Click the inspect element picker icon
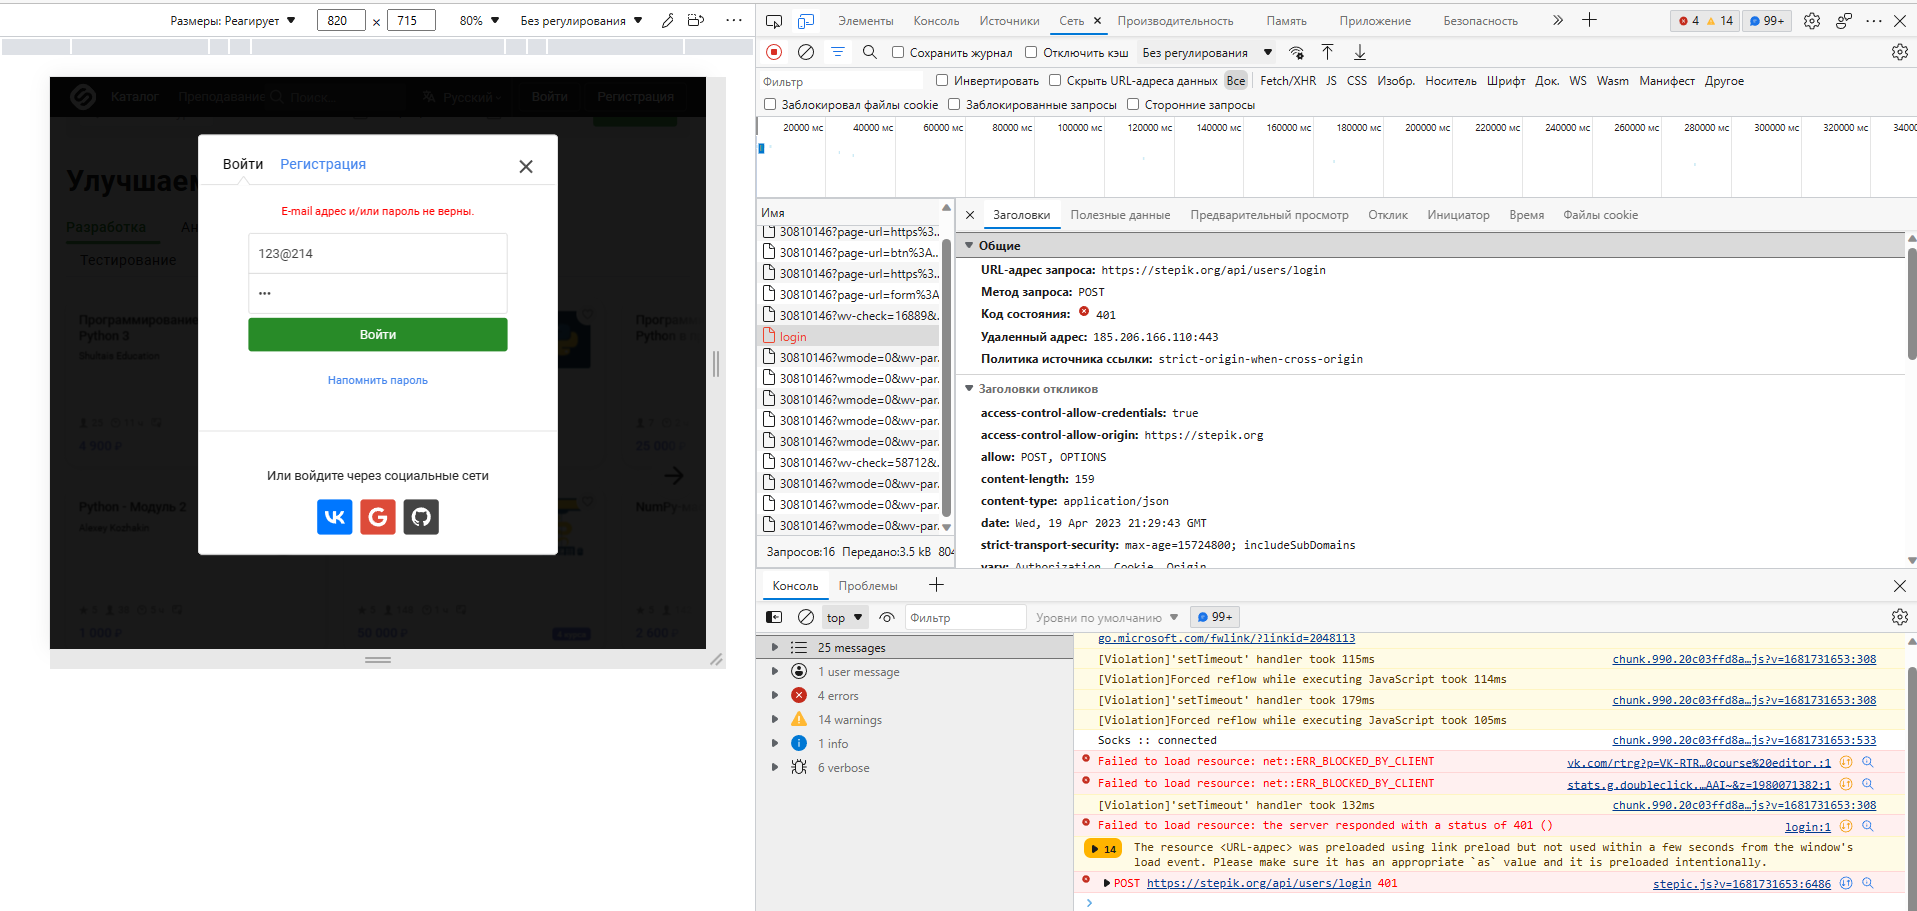The image size is (1917, 911). pos(774,21)
